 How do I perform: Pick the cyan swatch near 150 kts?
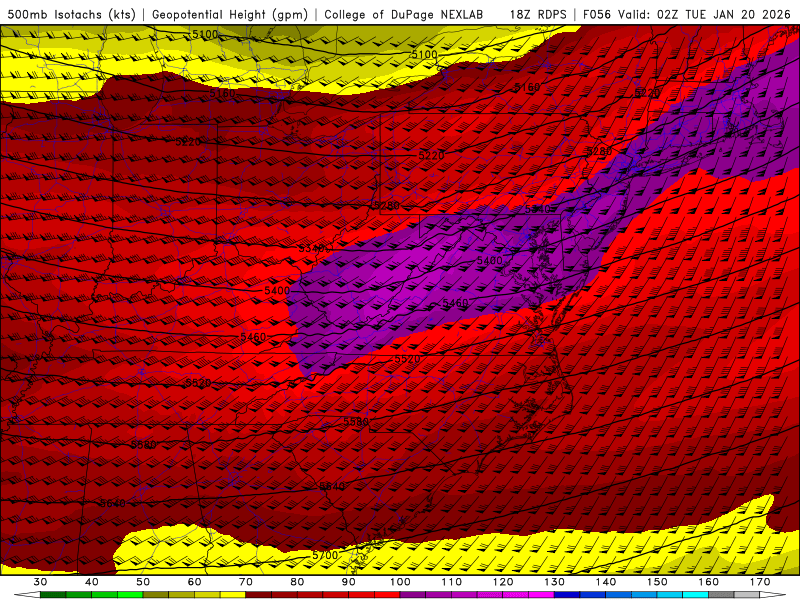click(x=670, y=595)
